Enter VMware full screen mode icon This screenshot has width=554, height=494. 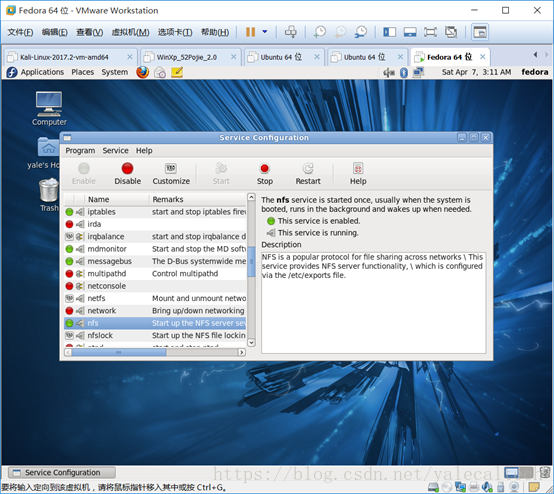pos(430,32)
